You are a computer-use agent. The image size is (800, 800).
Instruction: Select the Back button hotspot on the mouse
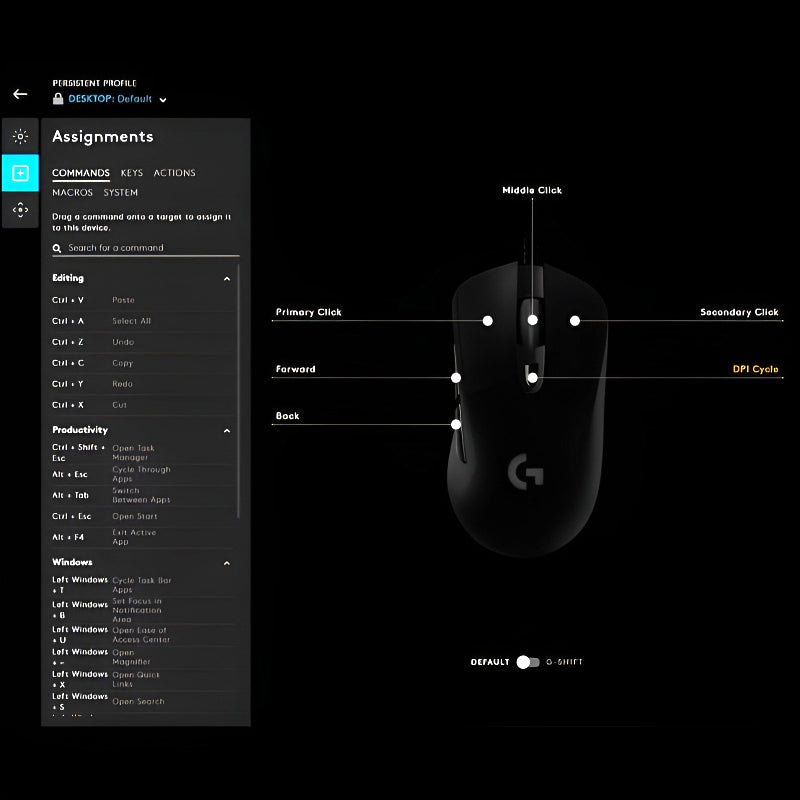458,424
